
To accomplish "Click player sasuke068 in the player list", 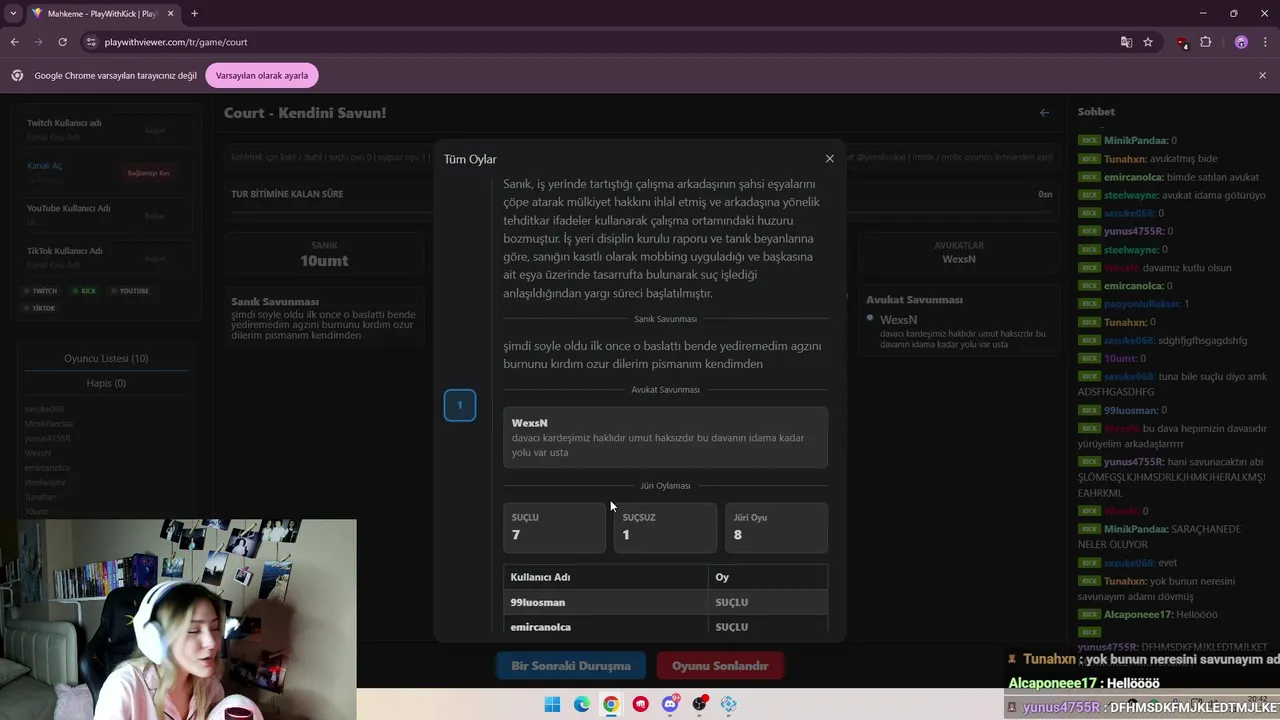I will pos(44,409).
